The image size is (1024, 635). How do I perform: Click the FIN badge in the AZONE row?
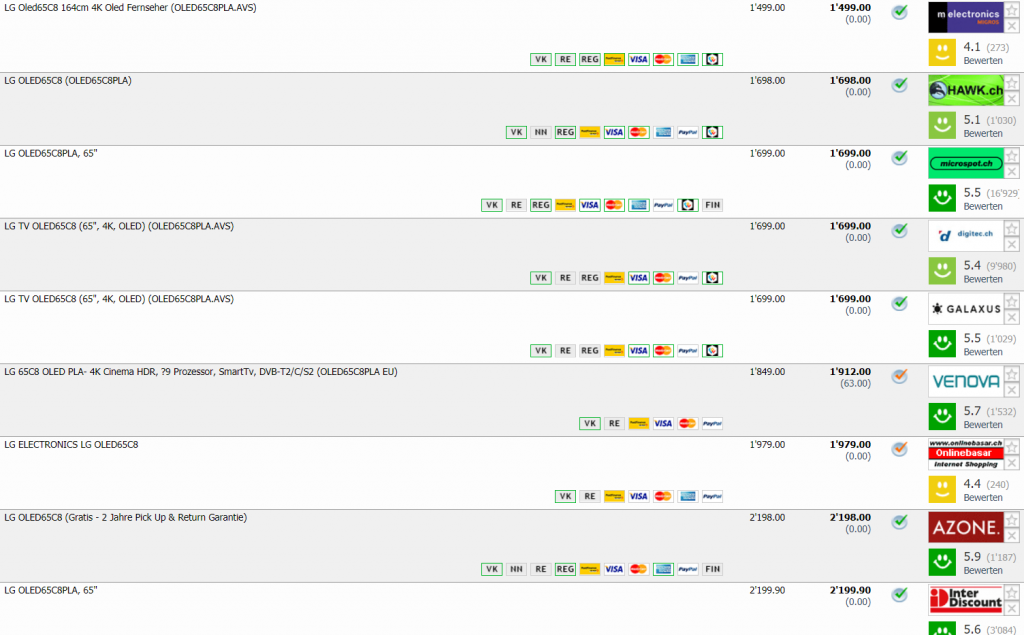[x=712, y=569]
